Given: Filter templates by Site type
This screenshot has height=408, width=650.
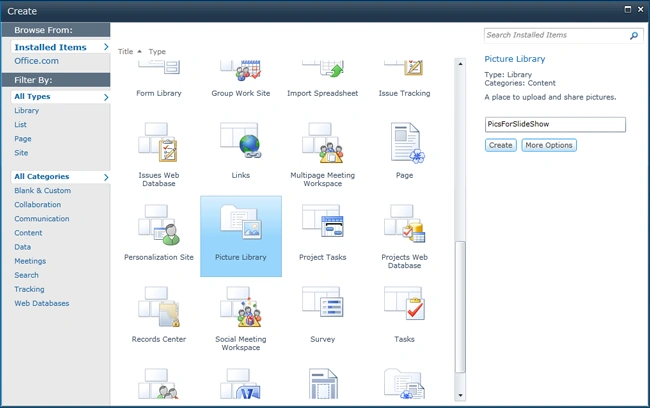Looking at the screenshot, I should click(21, 153).
